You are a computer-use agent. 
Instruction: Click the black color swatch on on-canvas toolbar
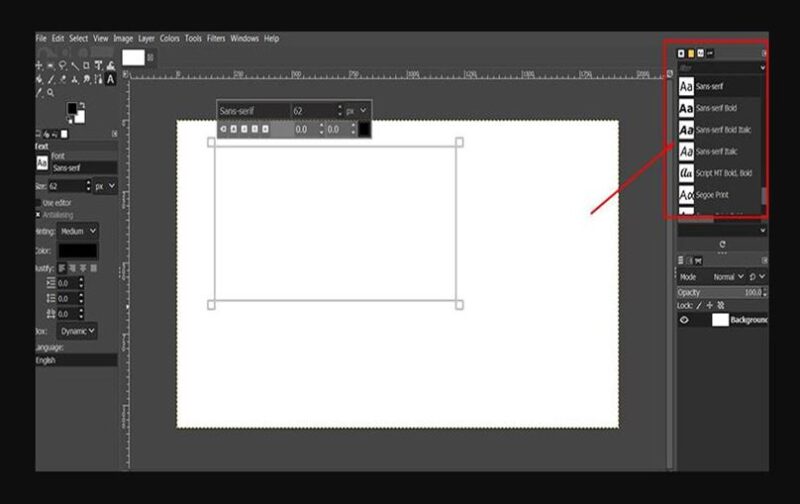tap(364, 129)
